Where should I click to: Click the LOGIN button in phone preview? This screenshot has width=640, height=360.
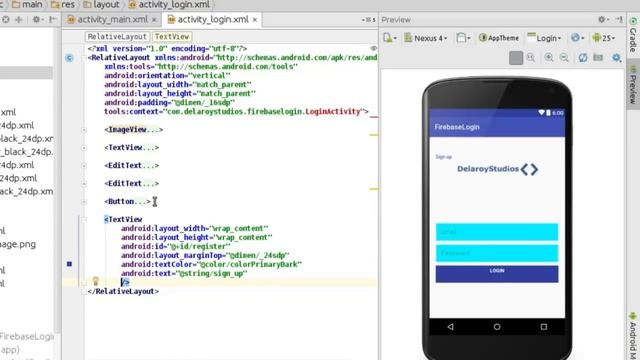coord(497,274)
